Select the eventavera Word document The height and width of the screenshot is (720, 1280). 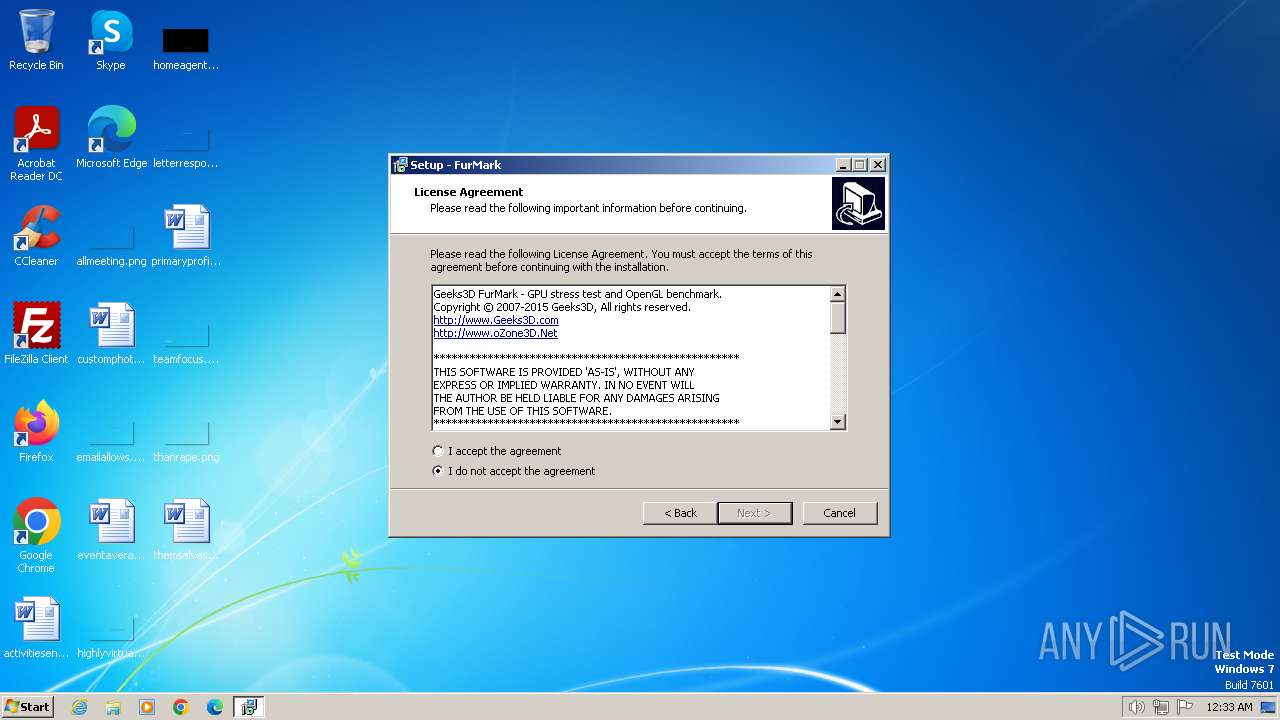(x=111, y=530)
